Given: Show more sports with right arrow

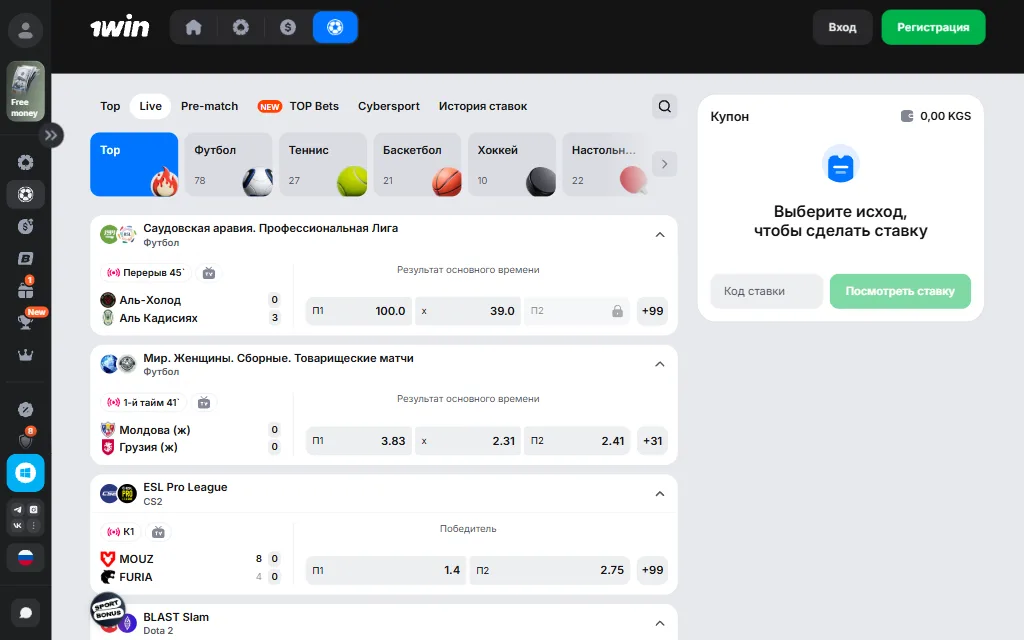Looking at the screenshot, I should [x=665, y=165].
